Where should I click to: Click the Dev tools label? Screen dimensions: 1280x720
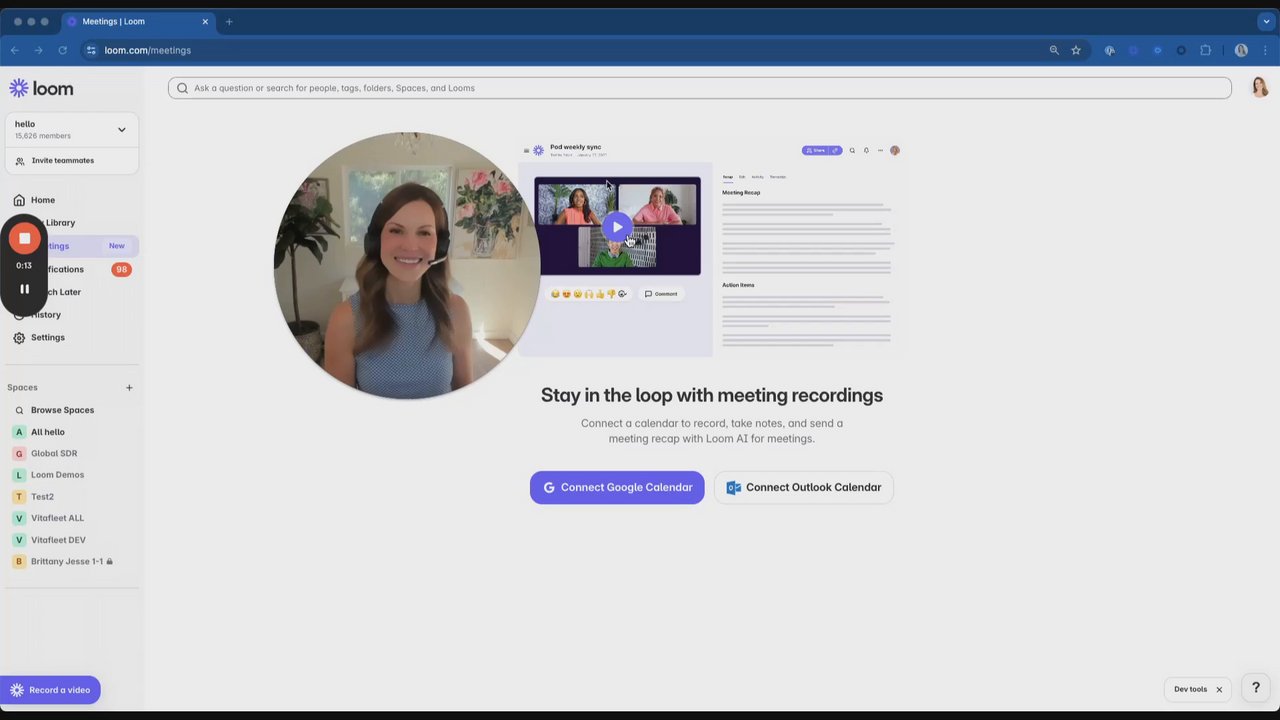(x=1190, y=689)
